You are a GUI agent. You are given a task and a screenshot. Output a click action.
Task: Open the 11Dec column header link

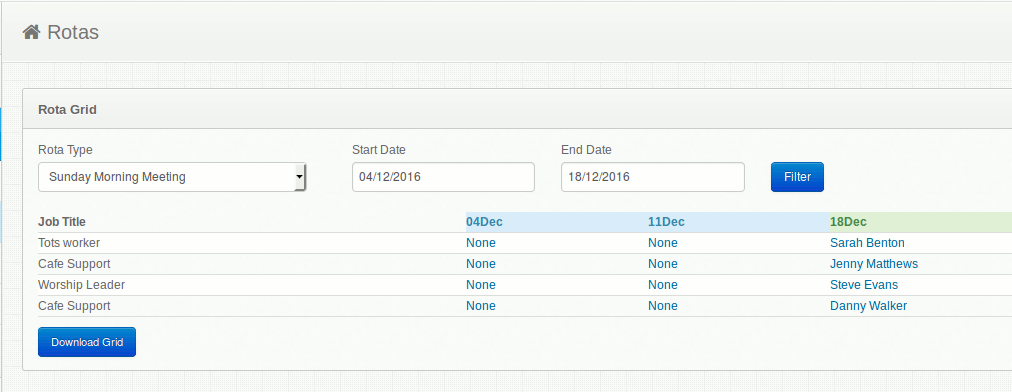tap(666, 222)
